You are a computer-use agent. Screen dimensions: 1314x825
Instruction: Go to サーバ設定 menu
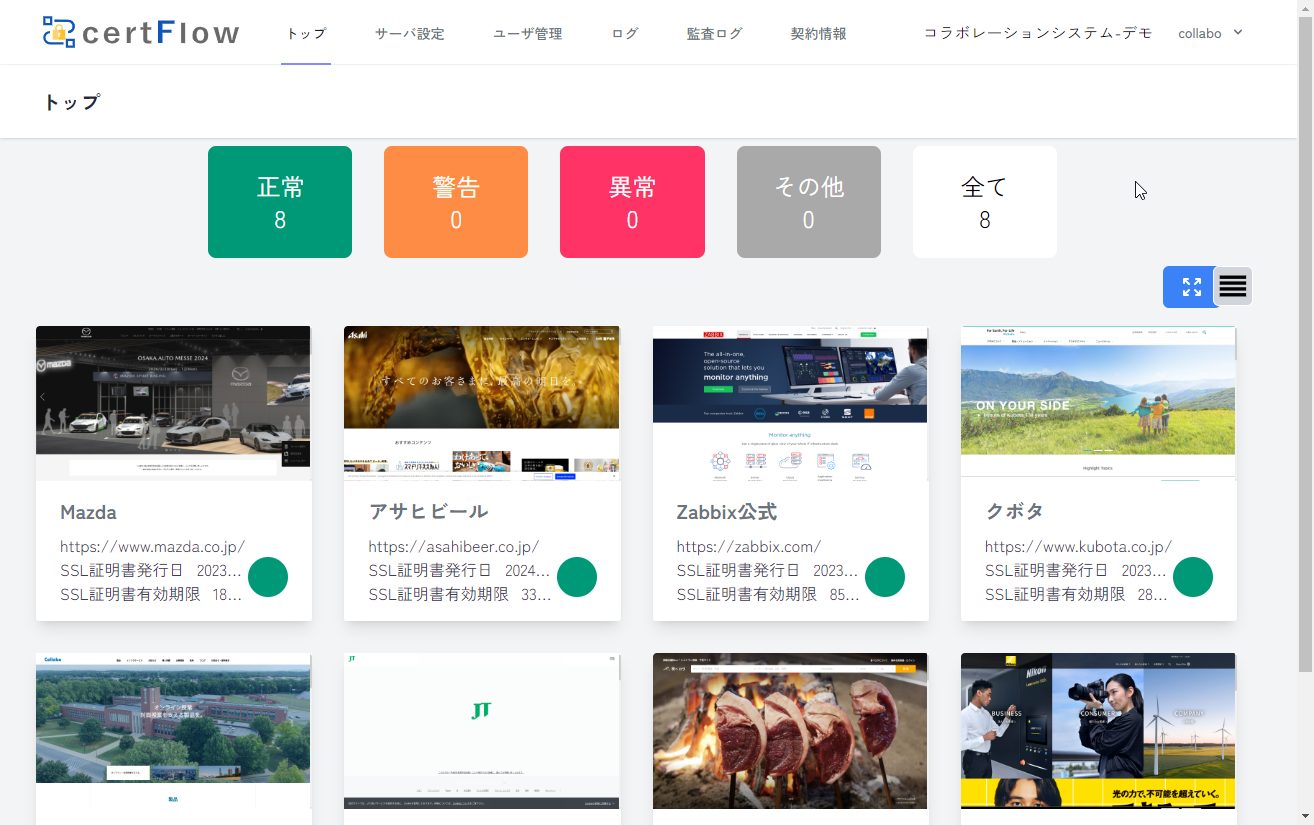point(410,33)
